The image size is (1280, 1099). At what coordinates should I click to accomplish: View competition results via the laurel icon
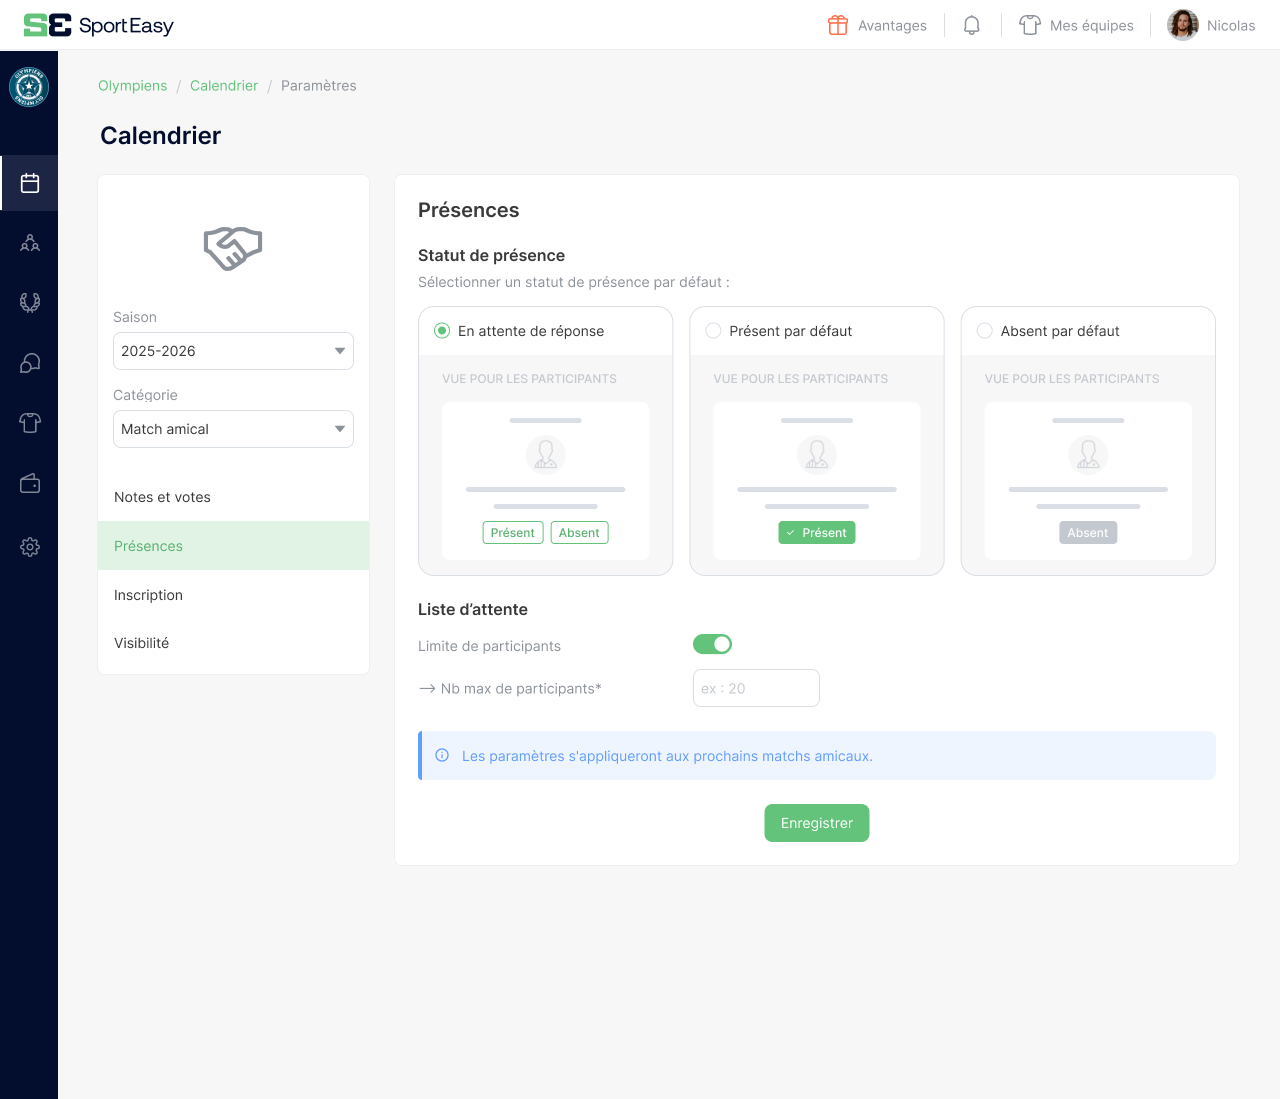click(29, 303)
